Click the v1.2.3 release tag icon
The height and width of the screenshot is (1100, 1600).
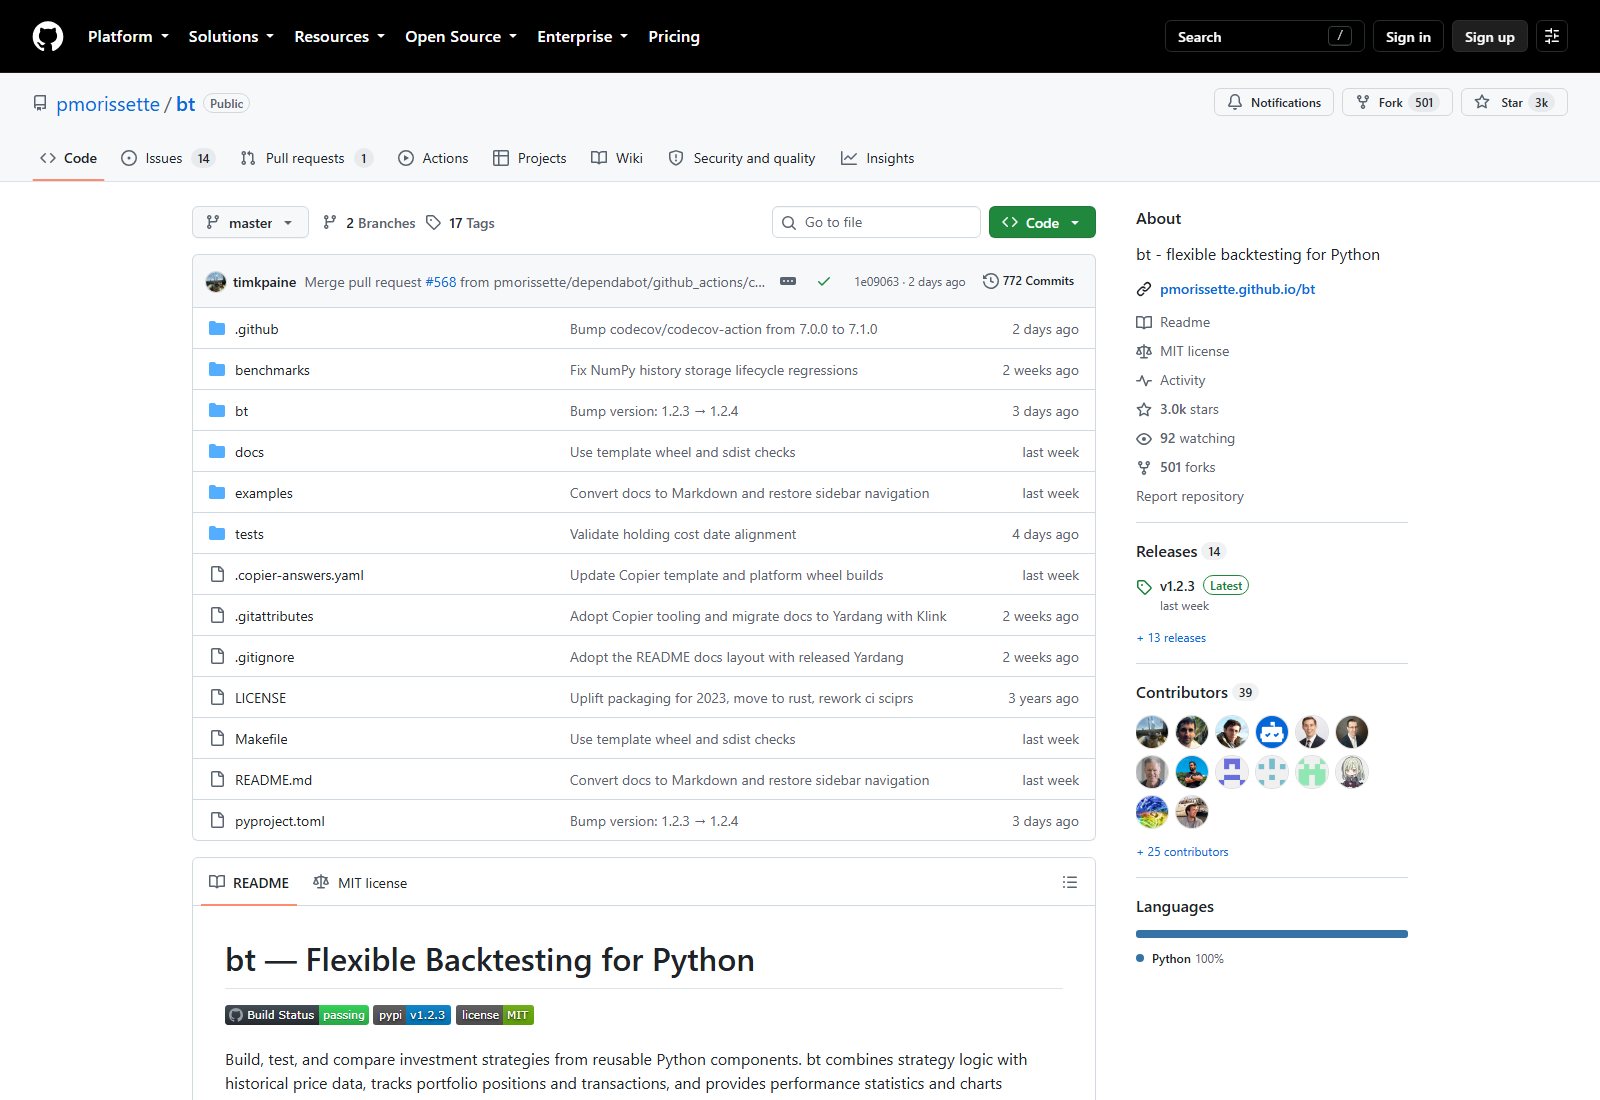point(1144,587)
